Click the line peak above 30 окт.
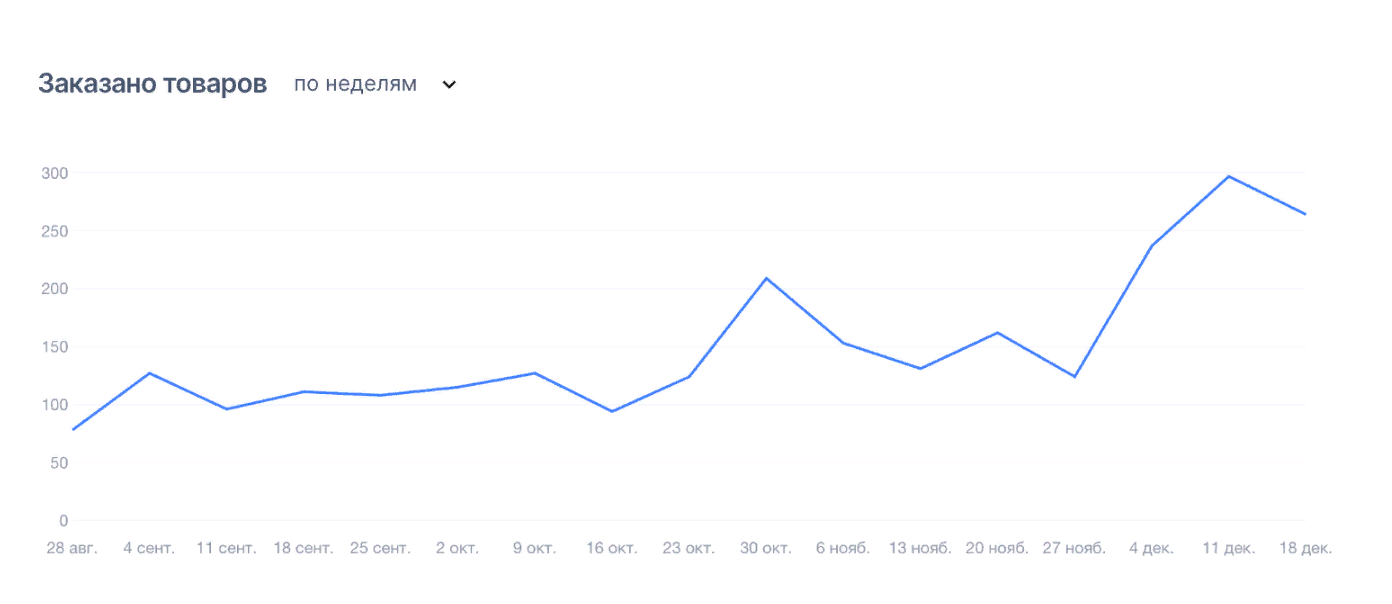The height and width of the screenshot is (604, 1392). pos(766,278)
